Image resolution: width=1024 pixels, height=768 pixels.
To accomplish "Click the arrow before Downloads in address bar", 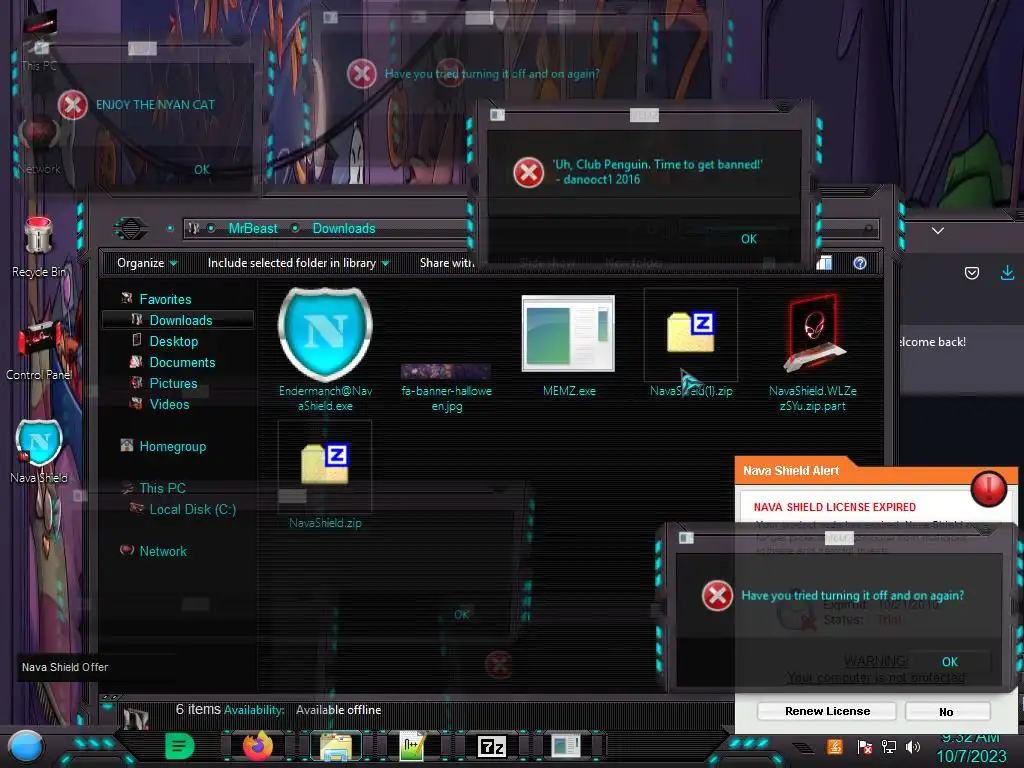I will click(x=295, y=229).
